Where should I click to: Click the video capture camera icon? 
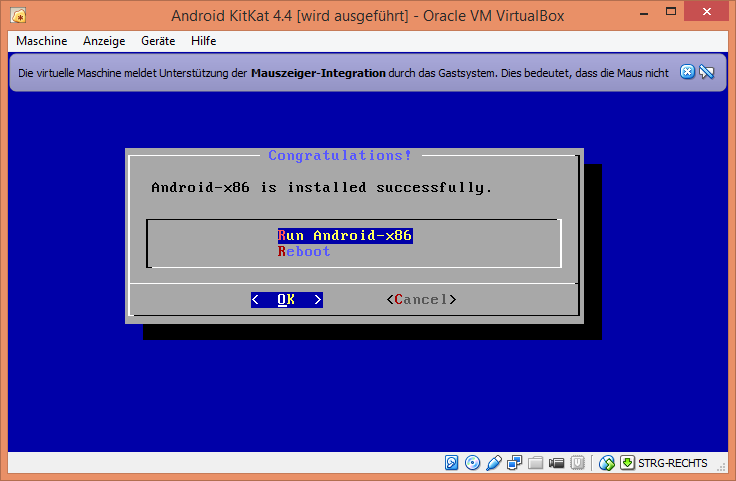click(556, 463)
